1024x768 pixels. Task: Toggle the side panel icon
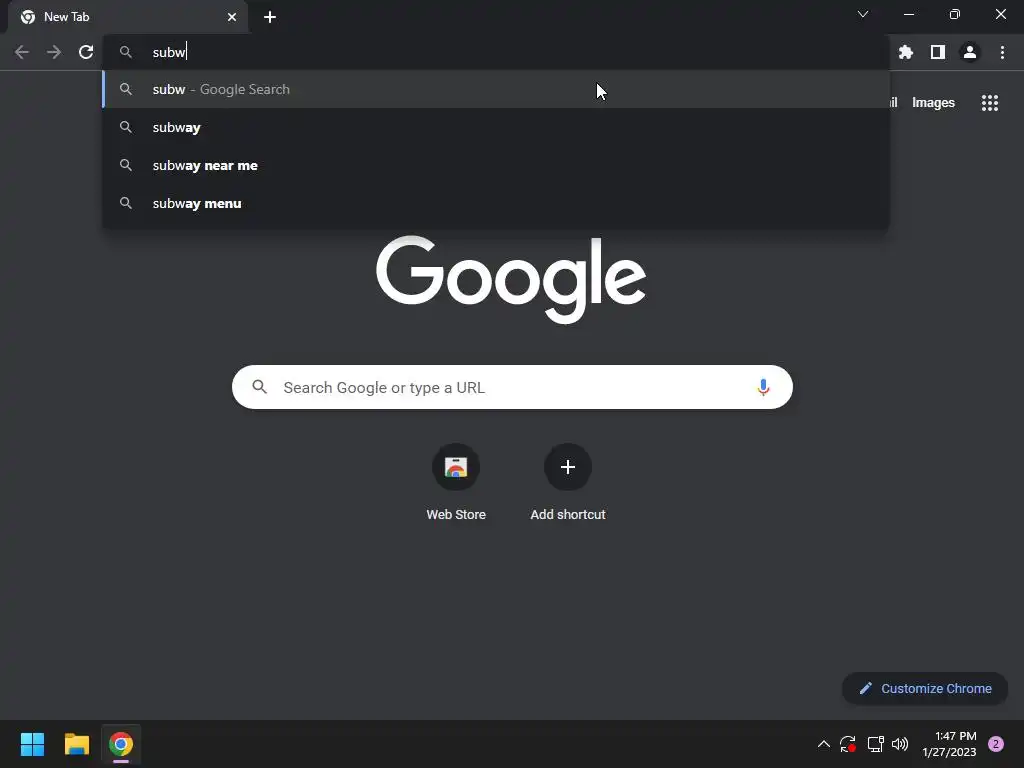938,52
